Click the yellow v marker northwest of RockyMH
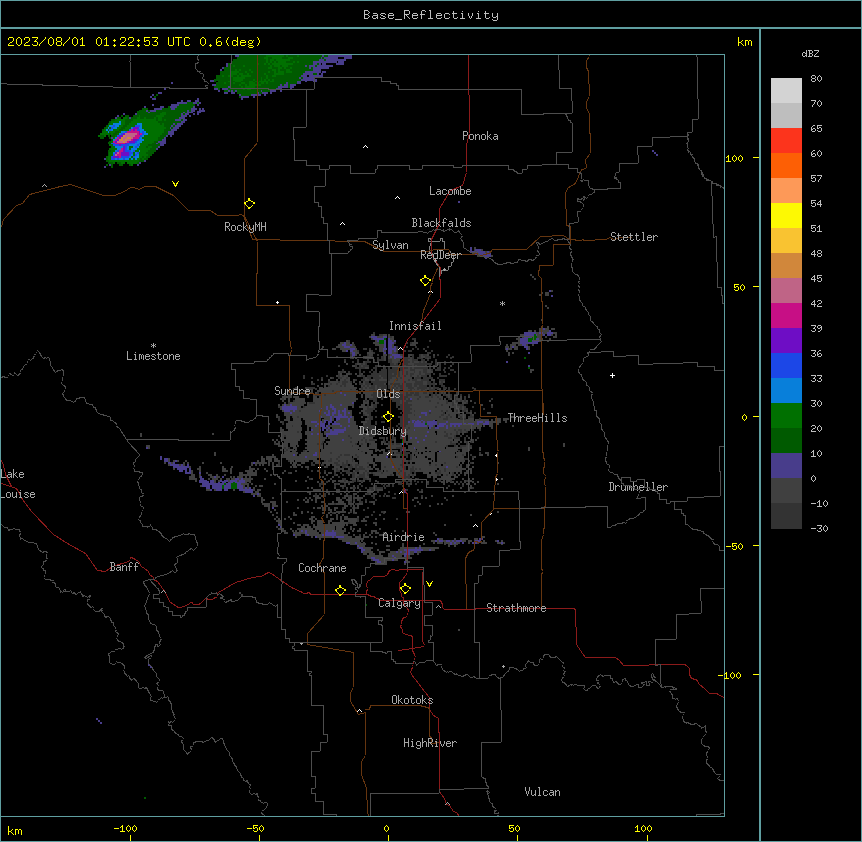 coord(175,184)
